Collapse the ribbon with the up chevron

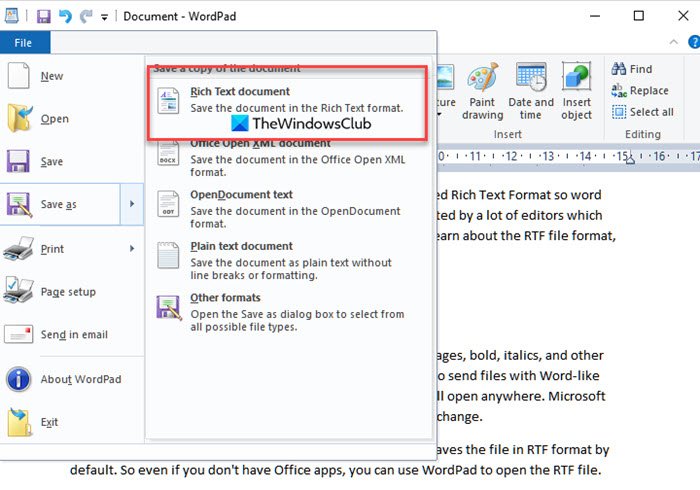[x=674, y=42]
